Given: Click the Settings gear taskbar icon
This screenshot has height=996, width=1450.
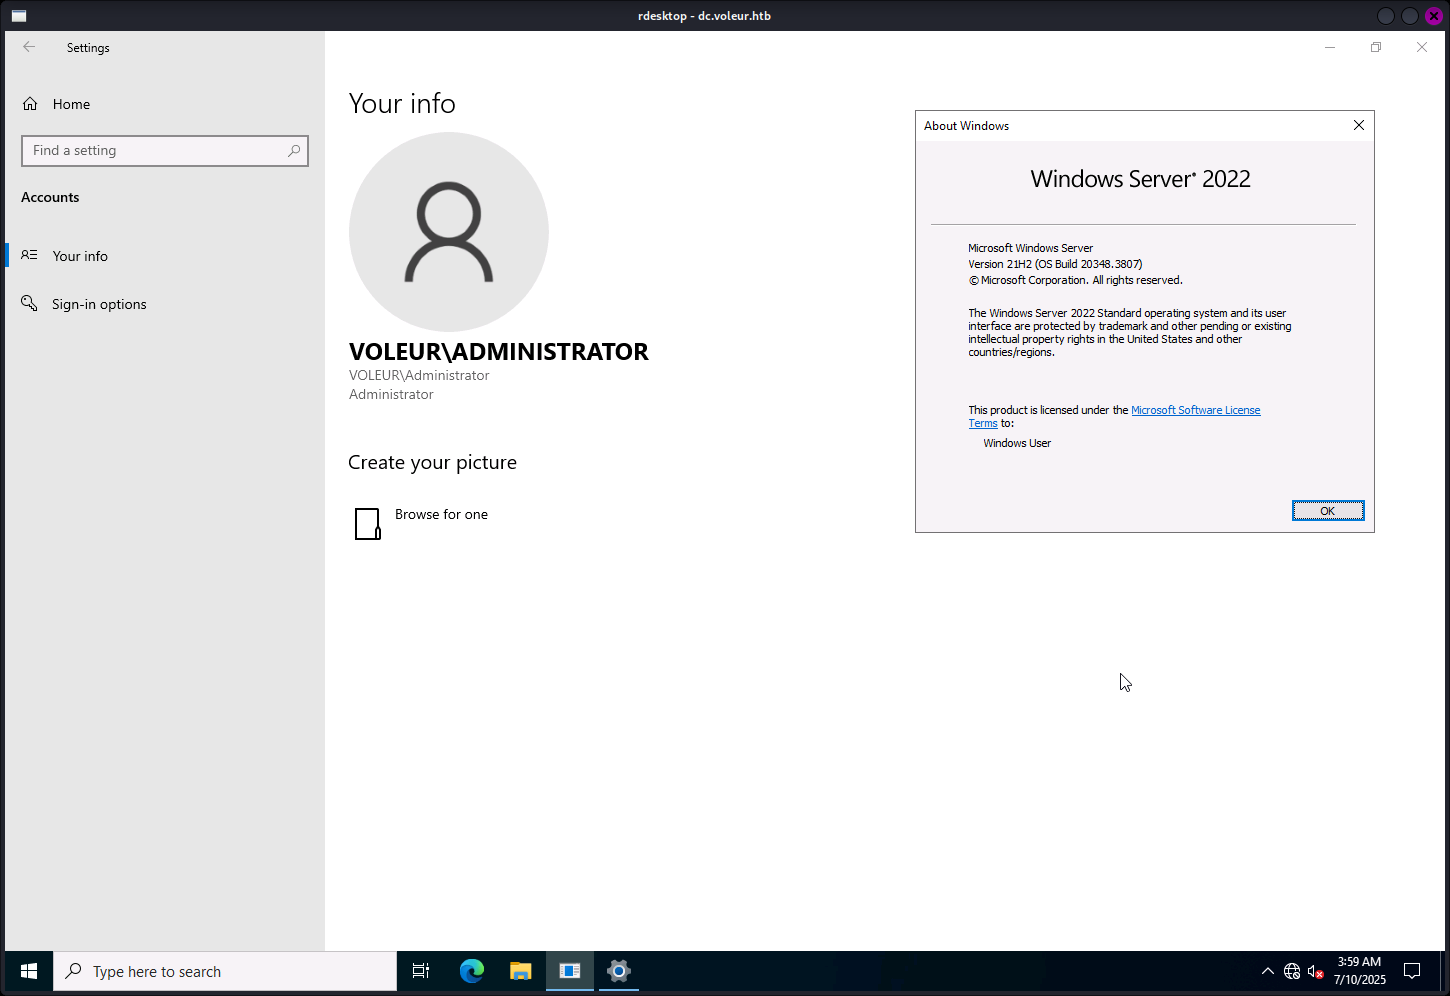Looking at the screenshot, I should tap(619, 971).
